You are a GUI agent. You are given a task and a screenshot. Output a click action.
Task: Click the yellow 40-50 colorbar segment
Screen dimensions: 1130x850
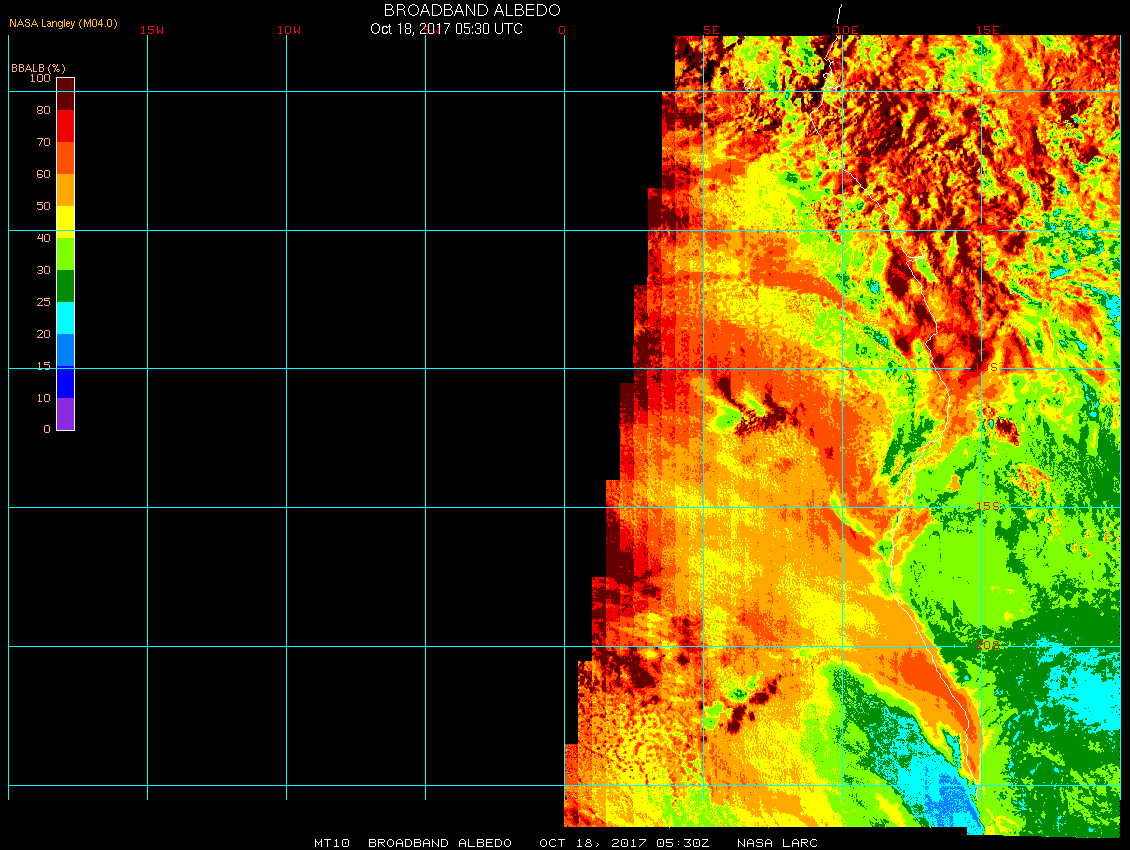(x=66, y=222)
